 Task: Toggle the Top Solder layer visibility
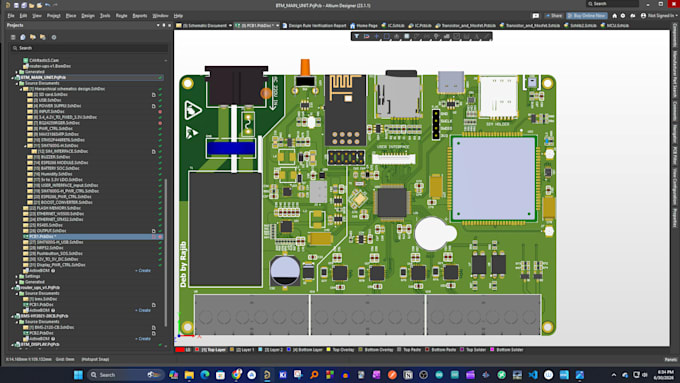(473, 350)
